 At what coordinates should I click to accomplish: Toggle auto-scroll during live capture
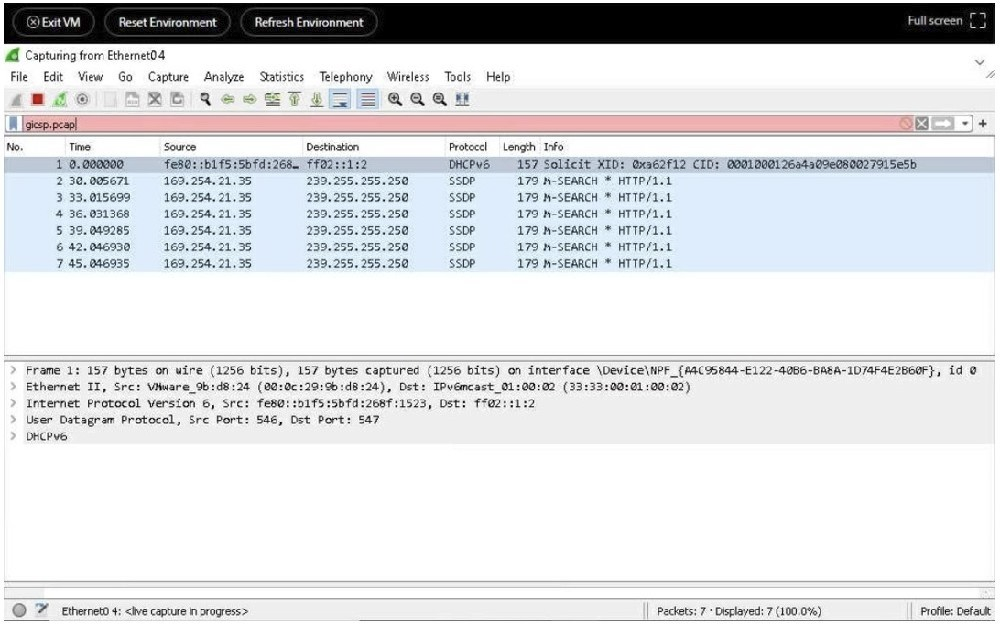click(341, 99)
